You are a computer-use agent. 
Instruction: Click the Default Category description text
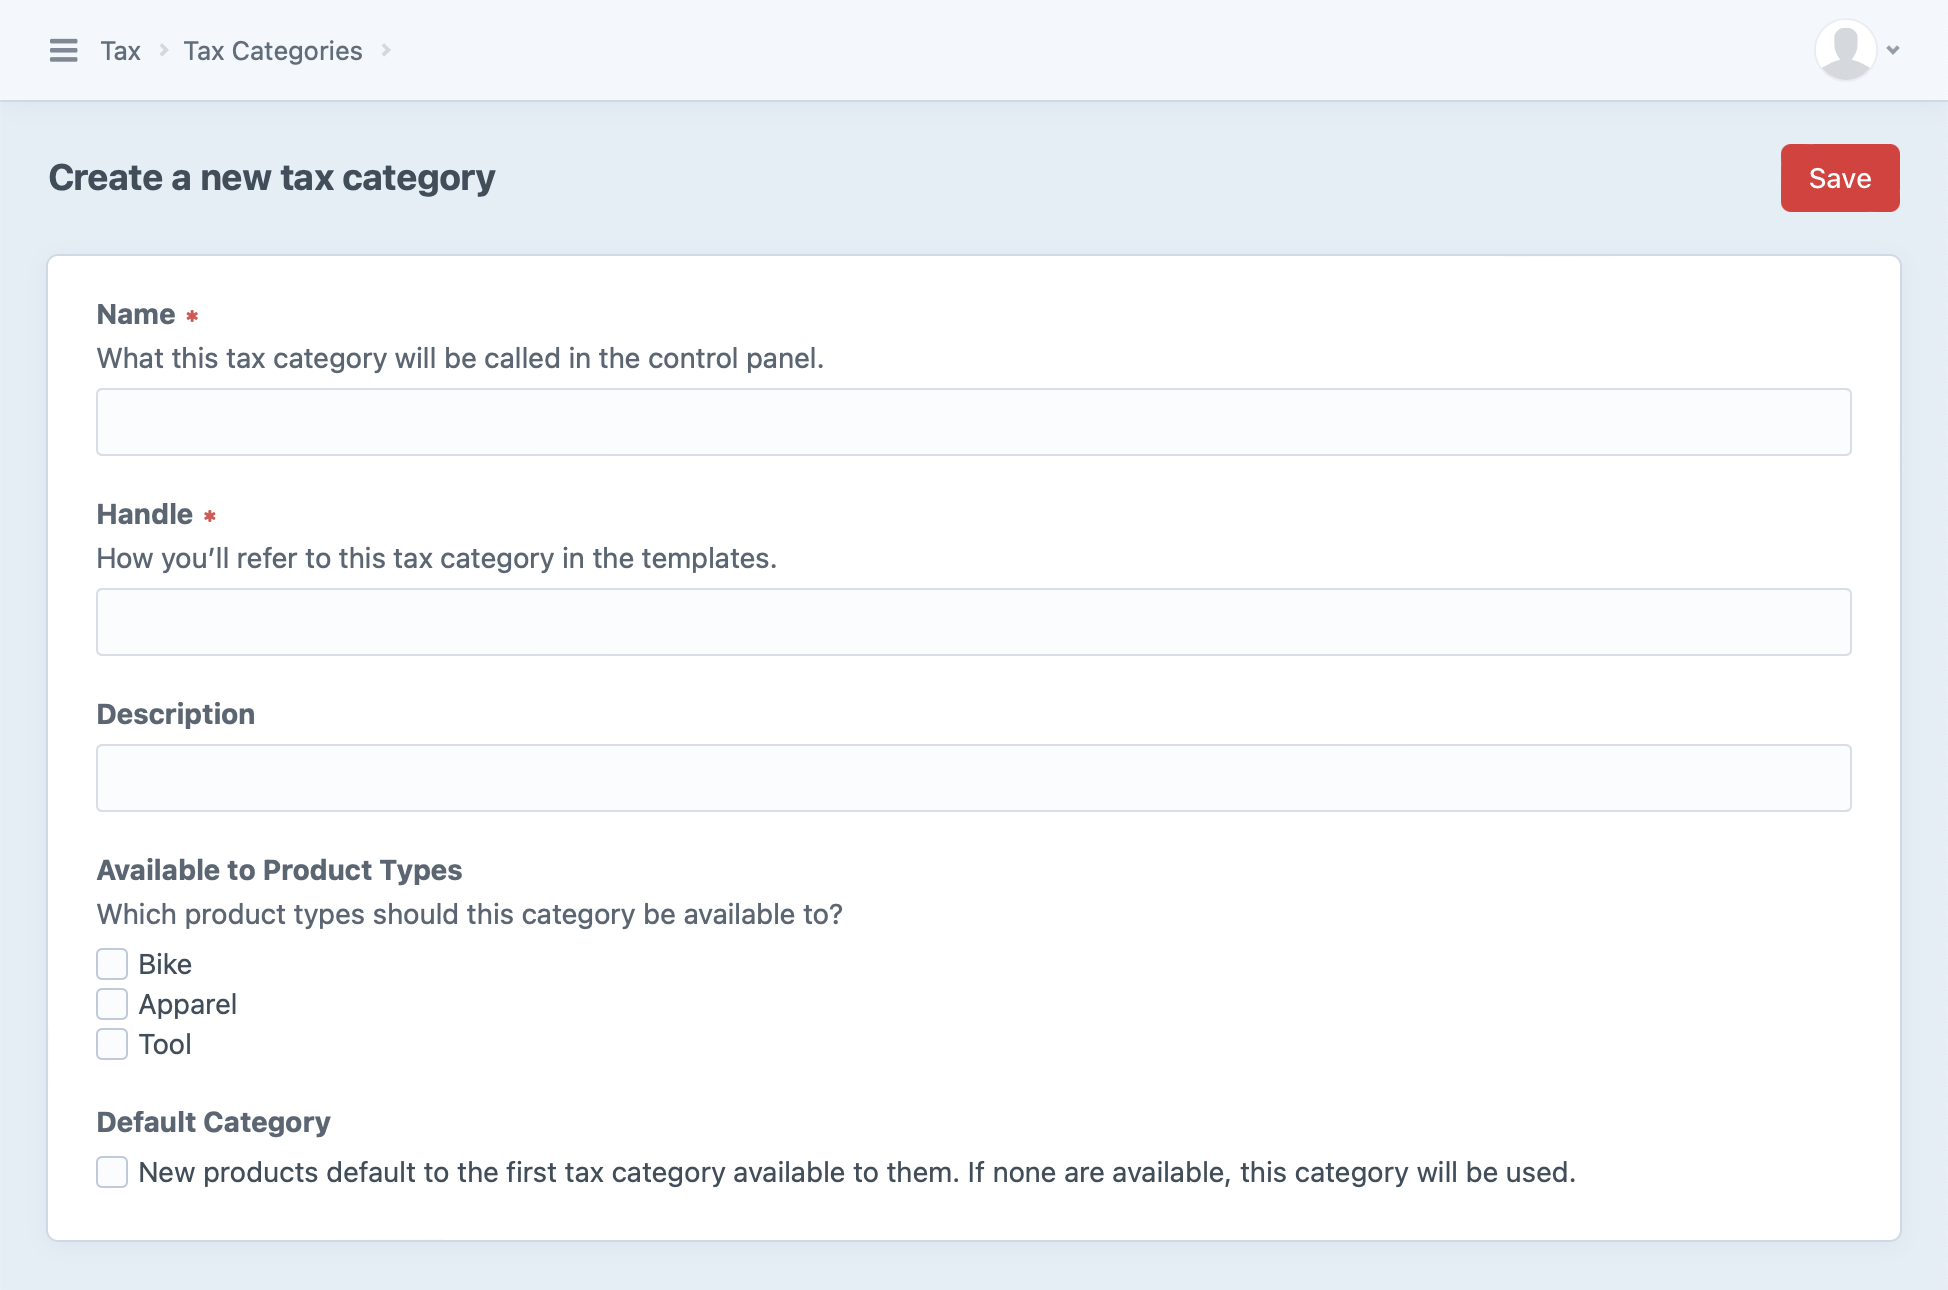(x=856, y=1172)
